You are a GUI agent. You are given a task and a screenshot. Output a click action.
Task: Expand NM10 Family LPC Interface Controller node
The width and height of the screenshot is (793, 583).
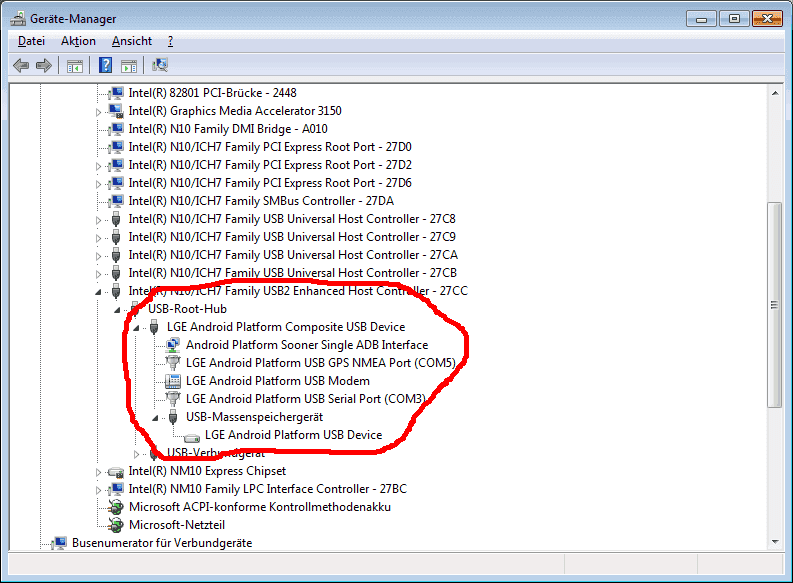99,490
